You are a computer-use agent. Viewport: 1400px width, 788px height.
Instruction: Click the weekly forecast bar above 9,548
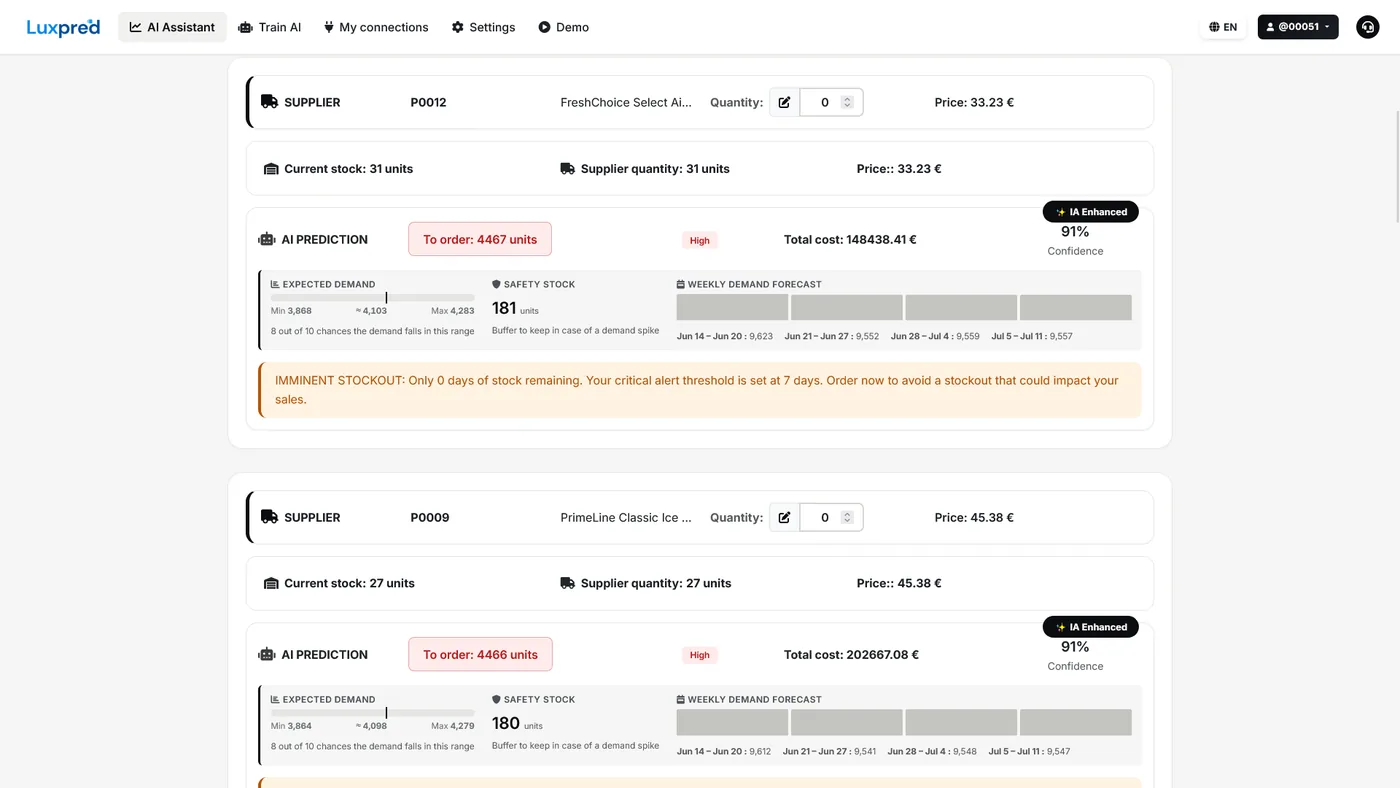click(962, 722)
